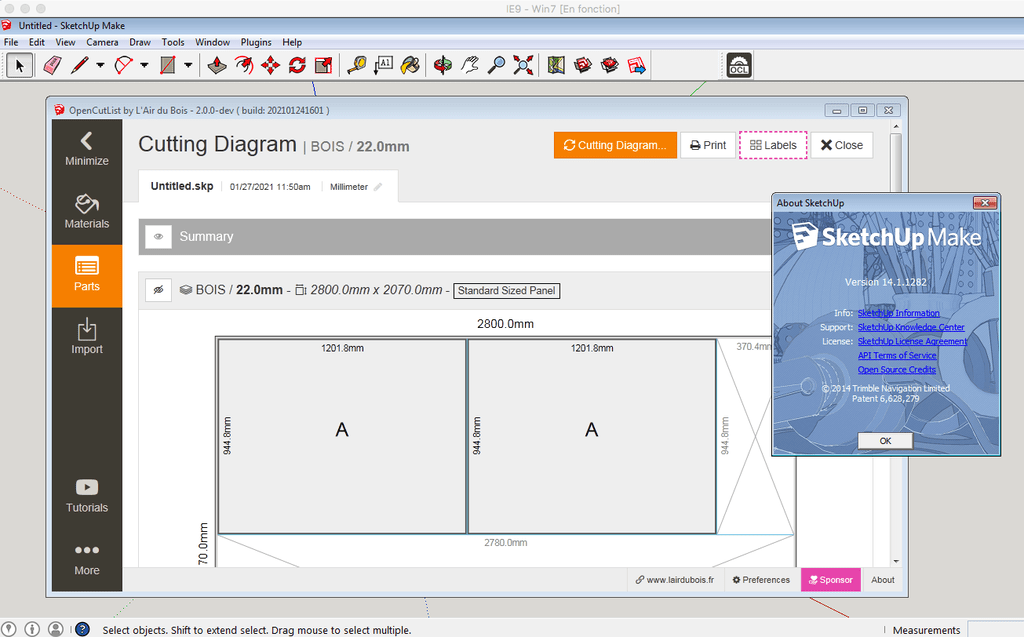Click the Send to LayOut icon
The image size is (1024, 637).
636,65
